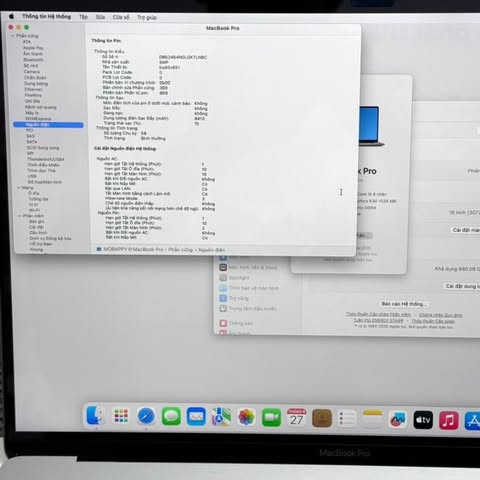Select Máy in in hardware list
The image size is (480, 480).
tap(32, 113)
